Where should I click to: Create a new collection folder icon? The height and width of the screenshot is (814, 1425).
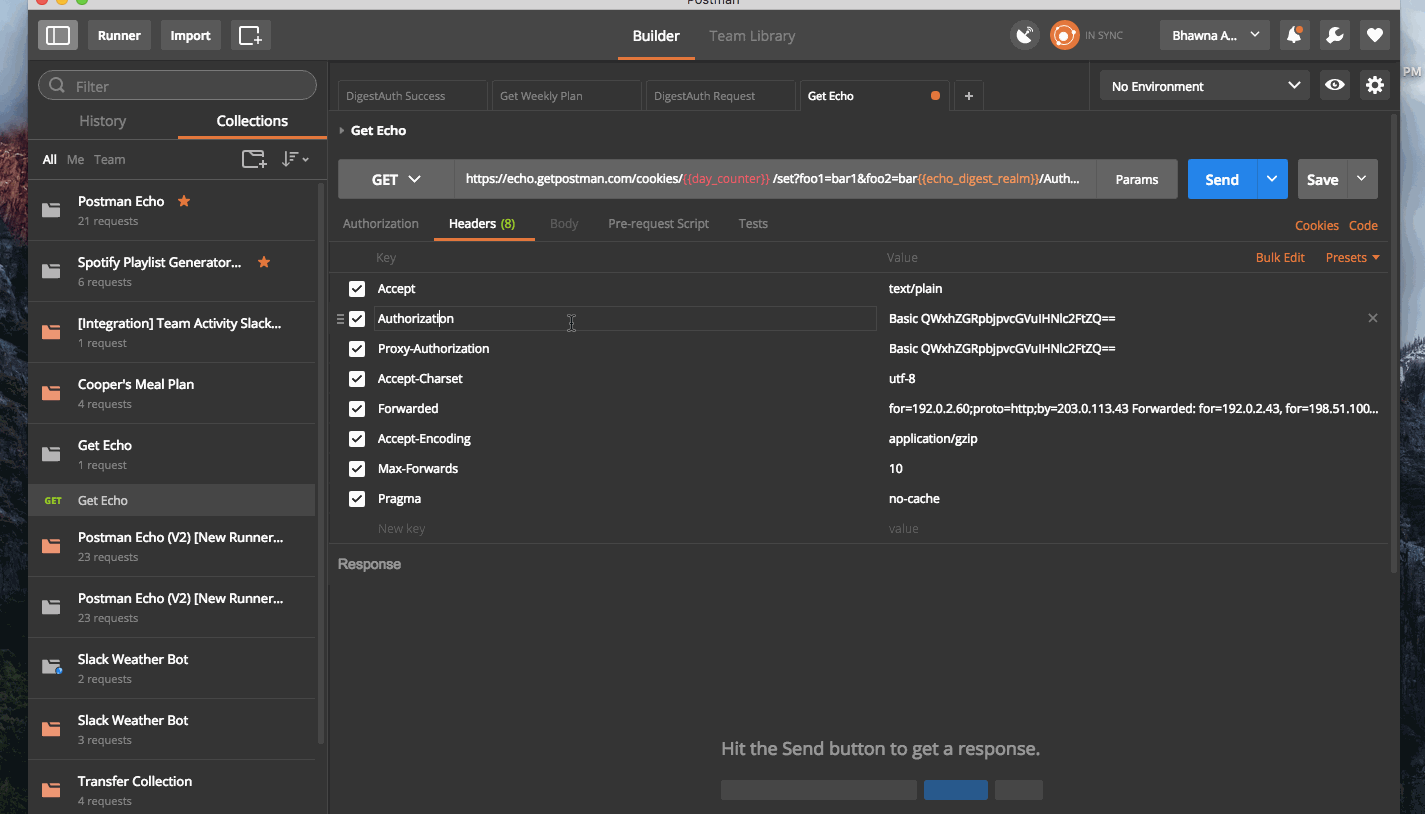(x=254, y=159)
